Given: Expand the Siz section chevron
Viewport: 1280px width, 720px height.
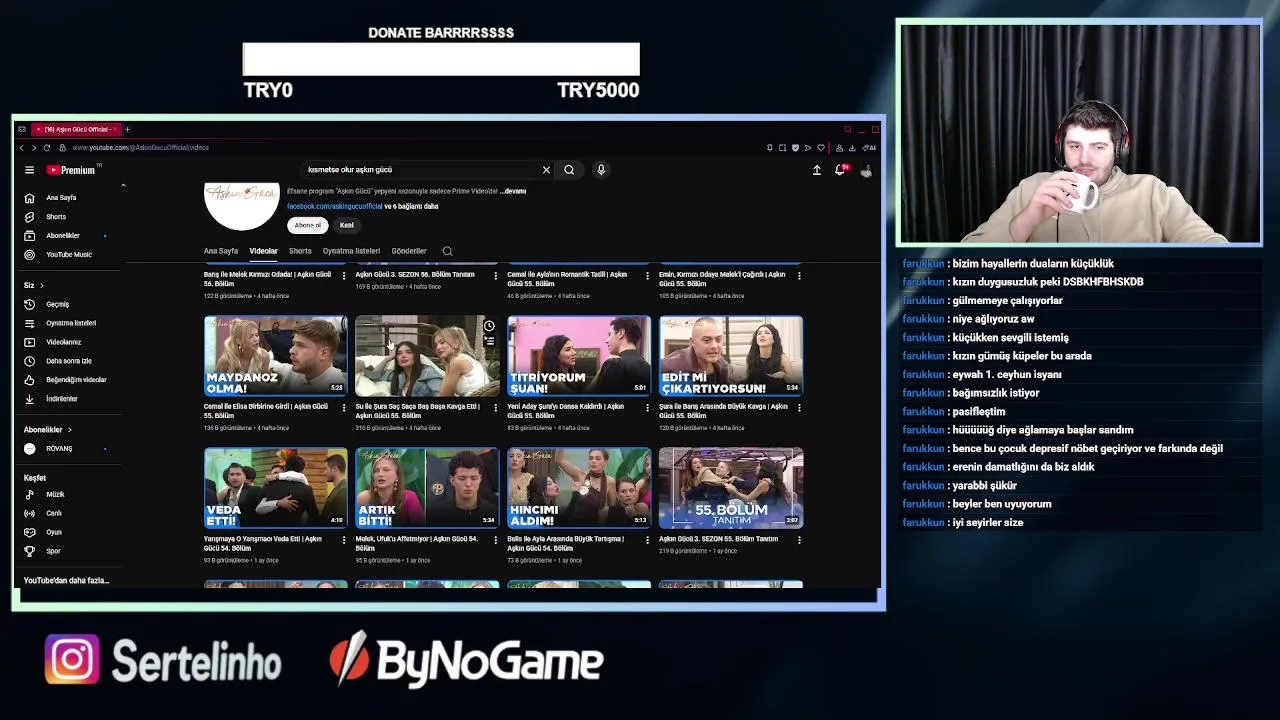Looking at the screenshot, I should (x=42, y=286).
